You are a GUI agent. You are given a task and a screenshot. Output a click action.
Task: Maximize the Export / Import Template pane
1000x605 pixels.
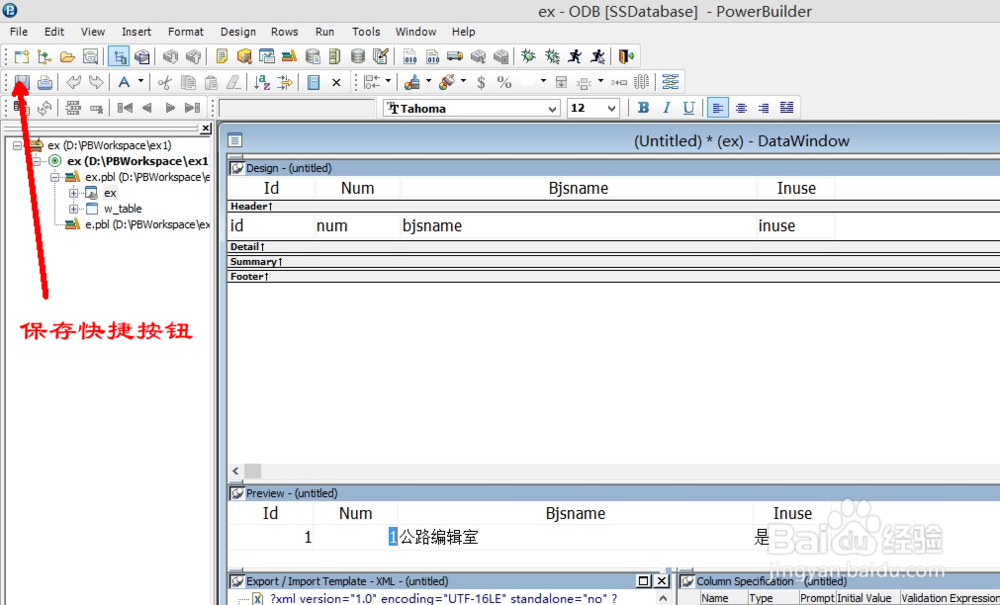coord(643,581)
